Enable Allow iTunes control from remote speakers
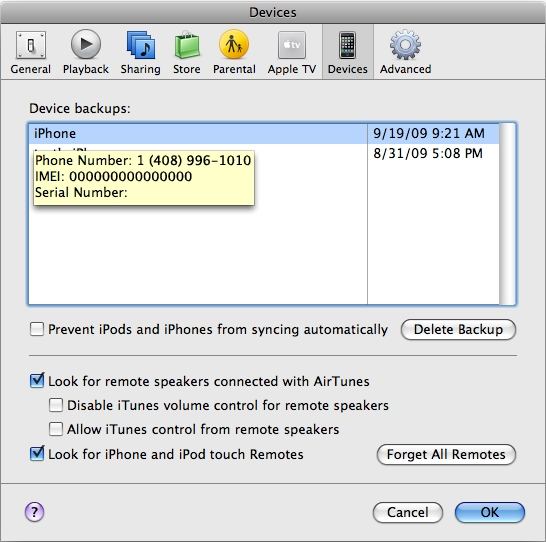 56,429
